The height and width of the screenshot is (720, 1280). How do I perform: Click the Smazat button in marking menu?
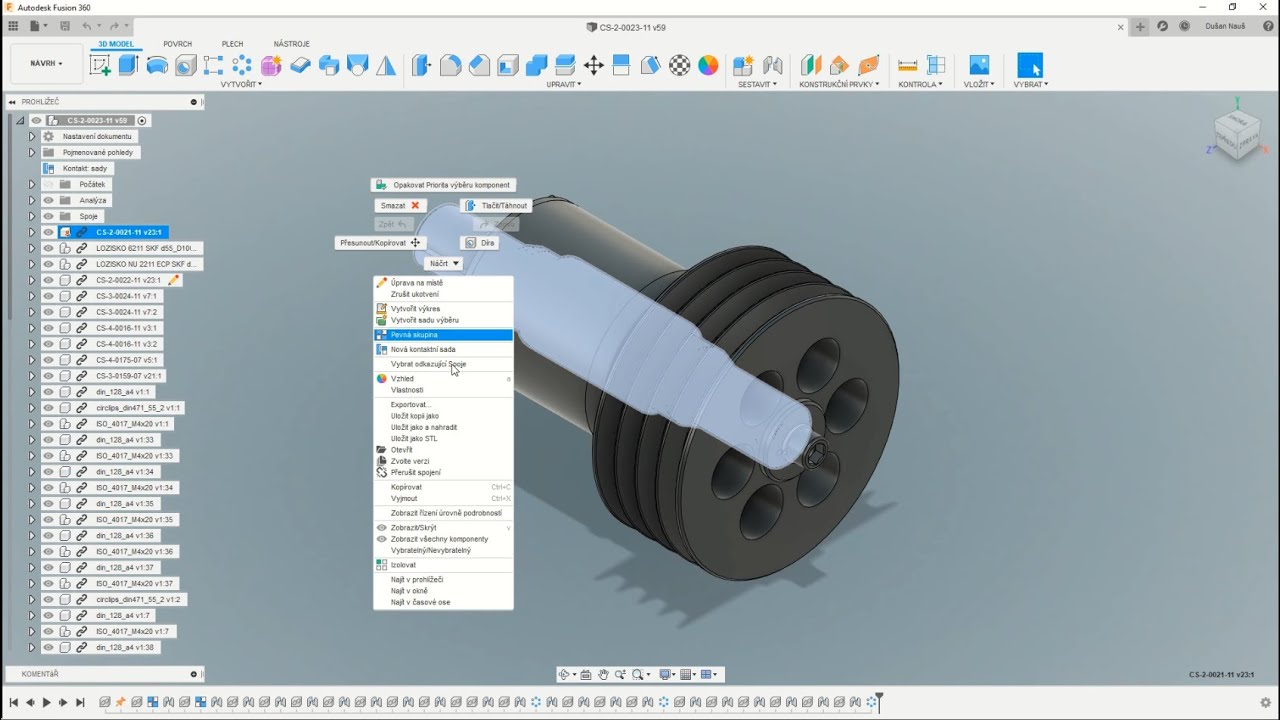pos(400,205)
